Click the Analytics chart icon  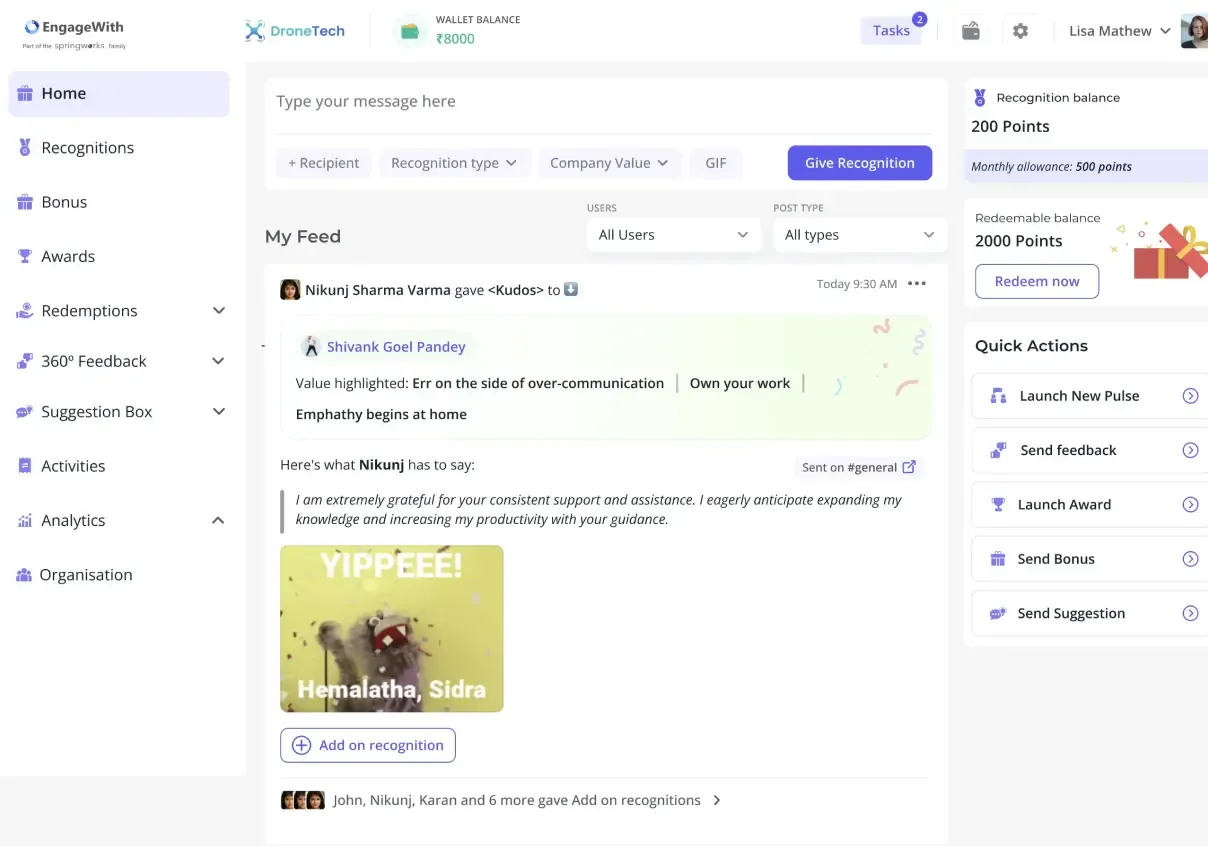[25, 520]
